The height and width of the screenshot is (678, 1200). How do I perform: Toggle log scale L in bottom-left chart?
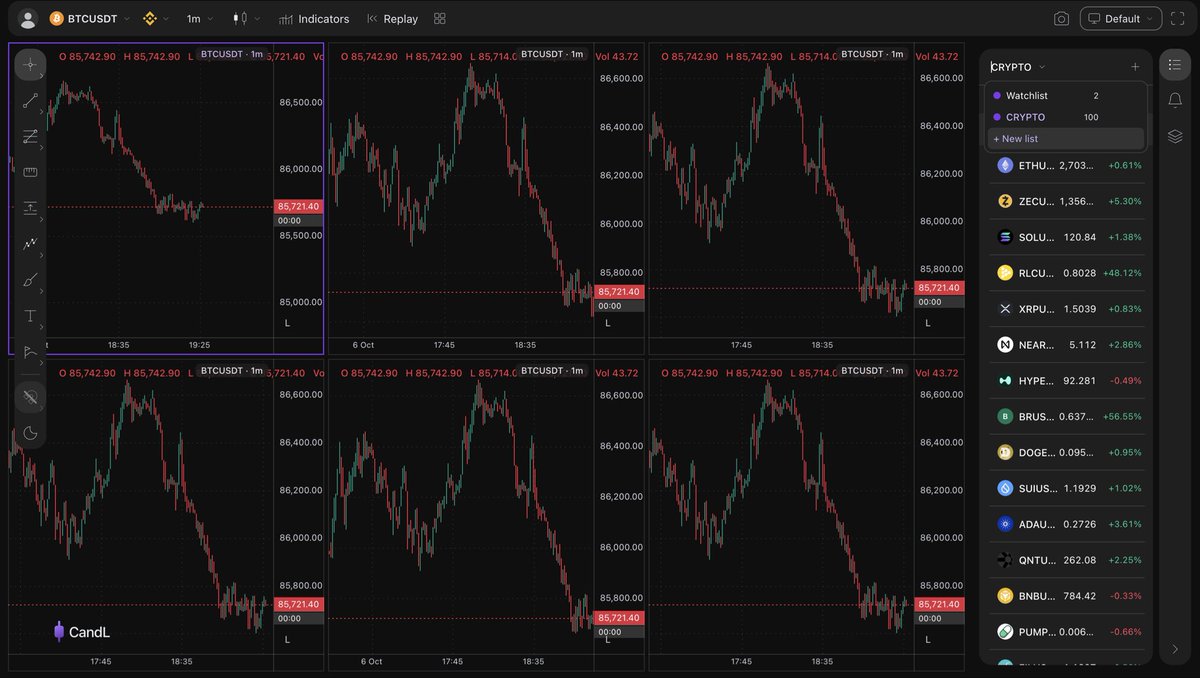coord(287,639)
